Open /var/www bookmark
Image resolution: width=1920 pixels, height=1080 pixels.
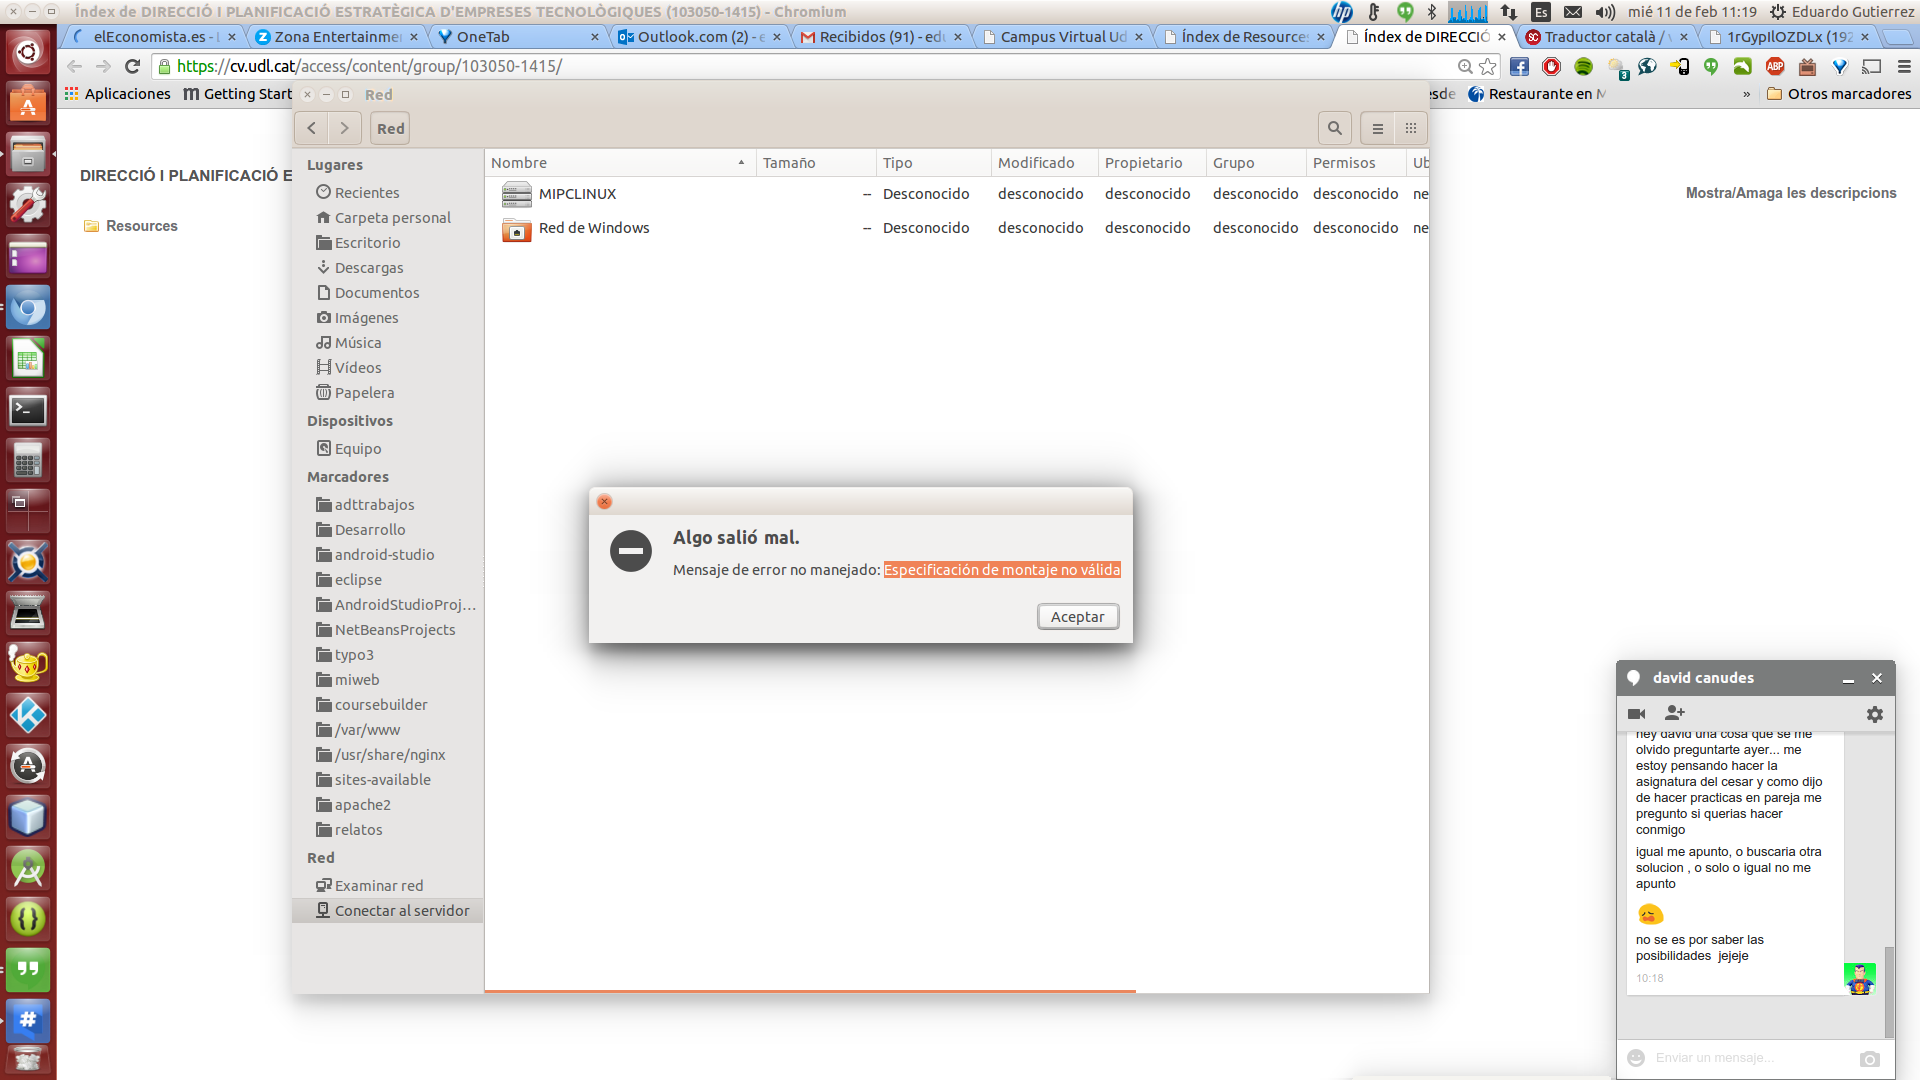point(367,730)
